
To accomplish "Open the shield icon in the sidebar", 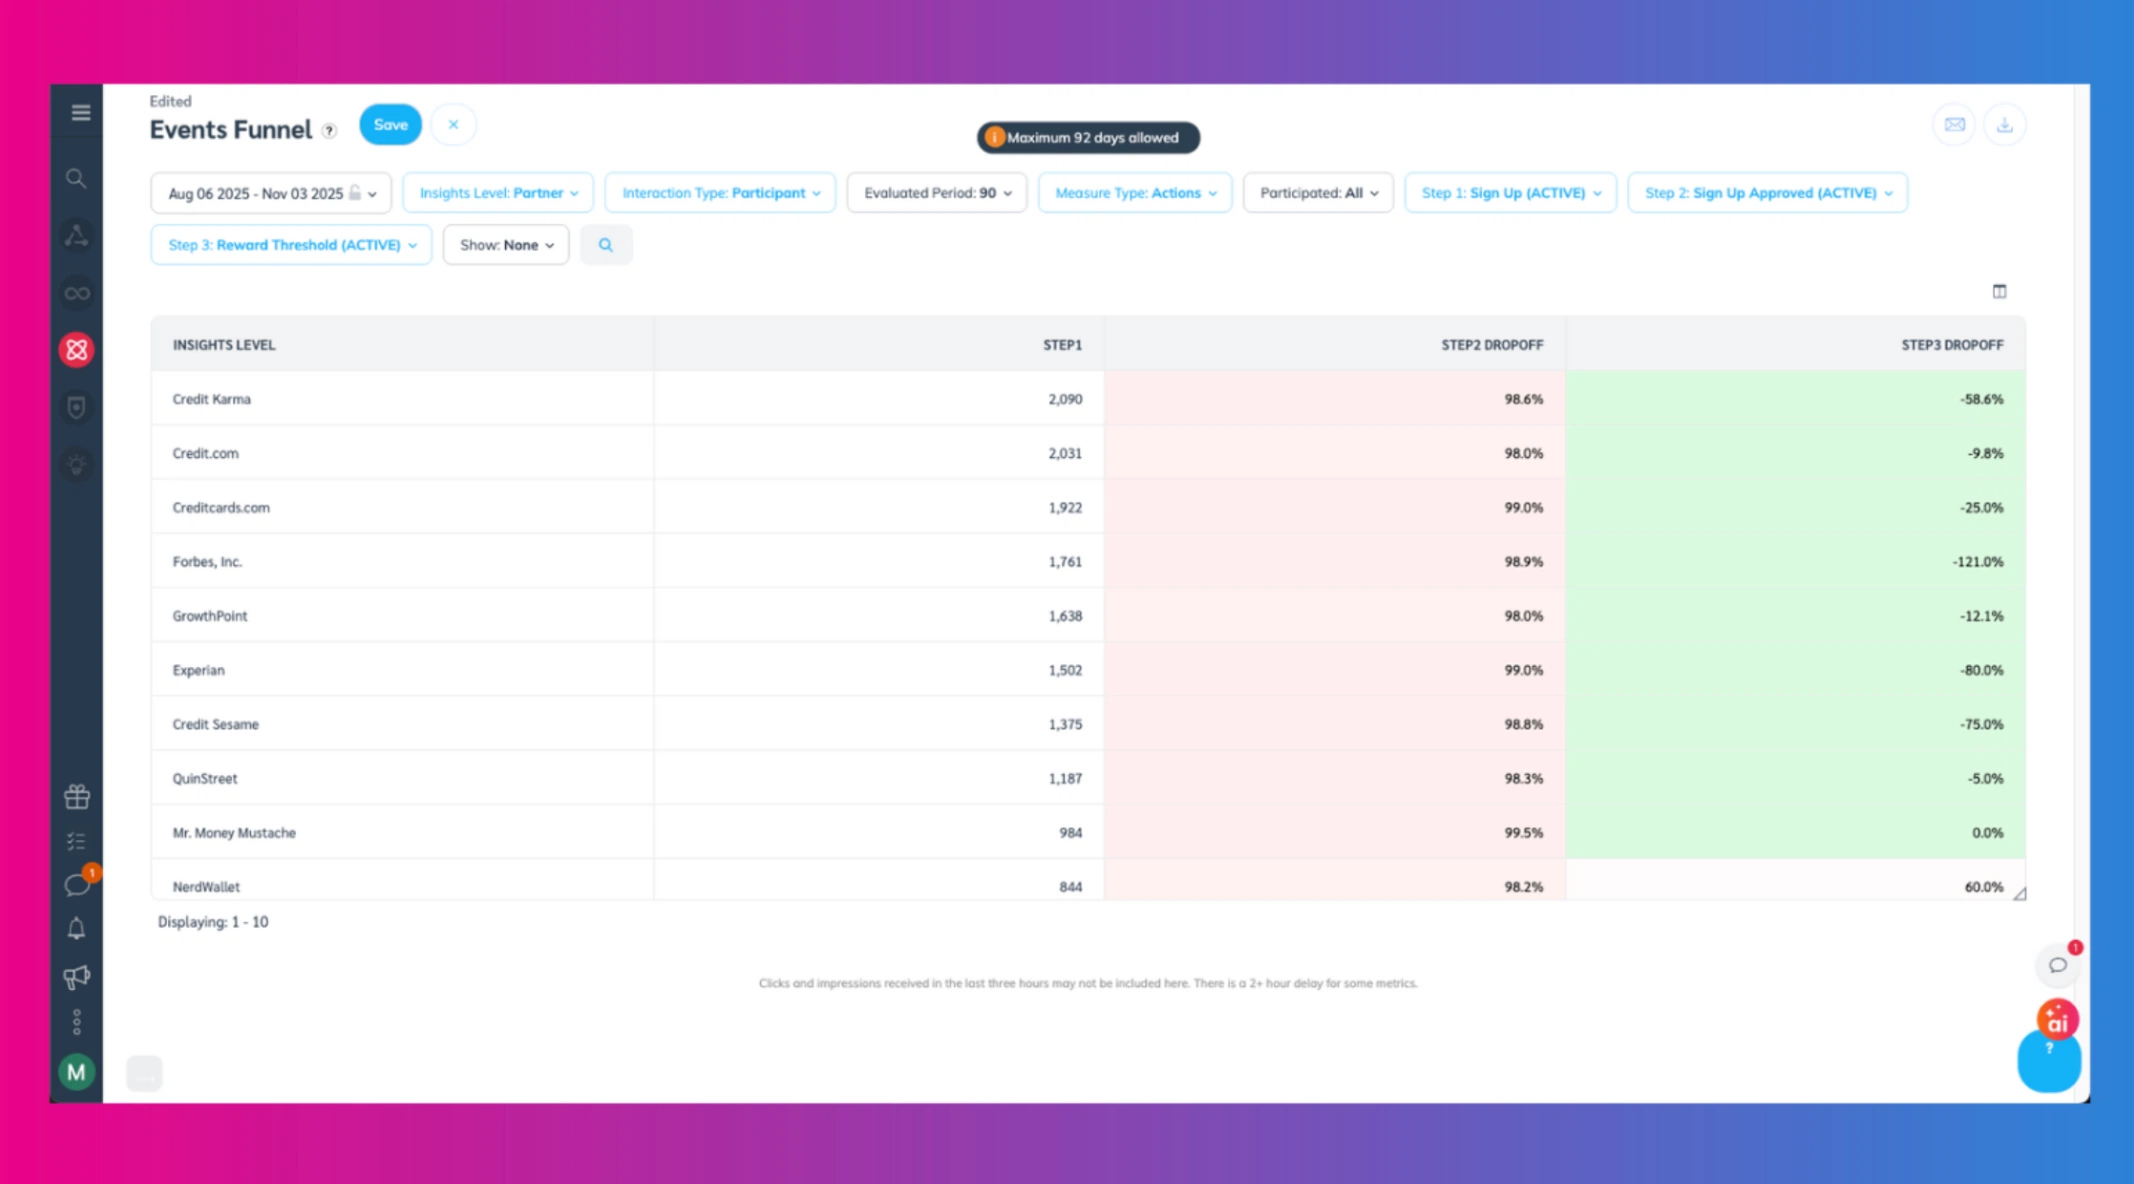I will tap(77, 407).
